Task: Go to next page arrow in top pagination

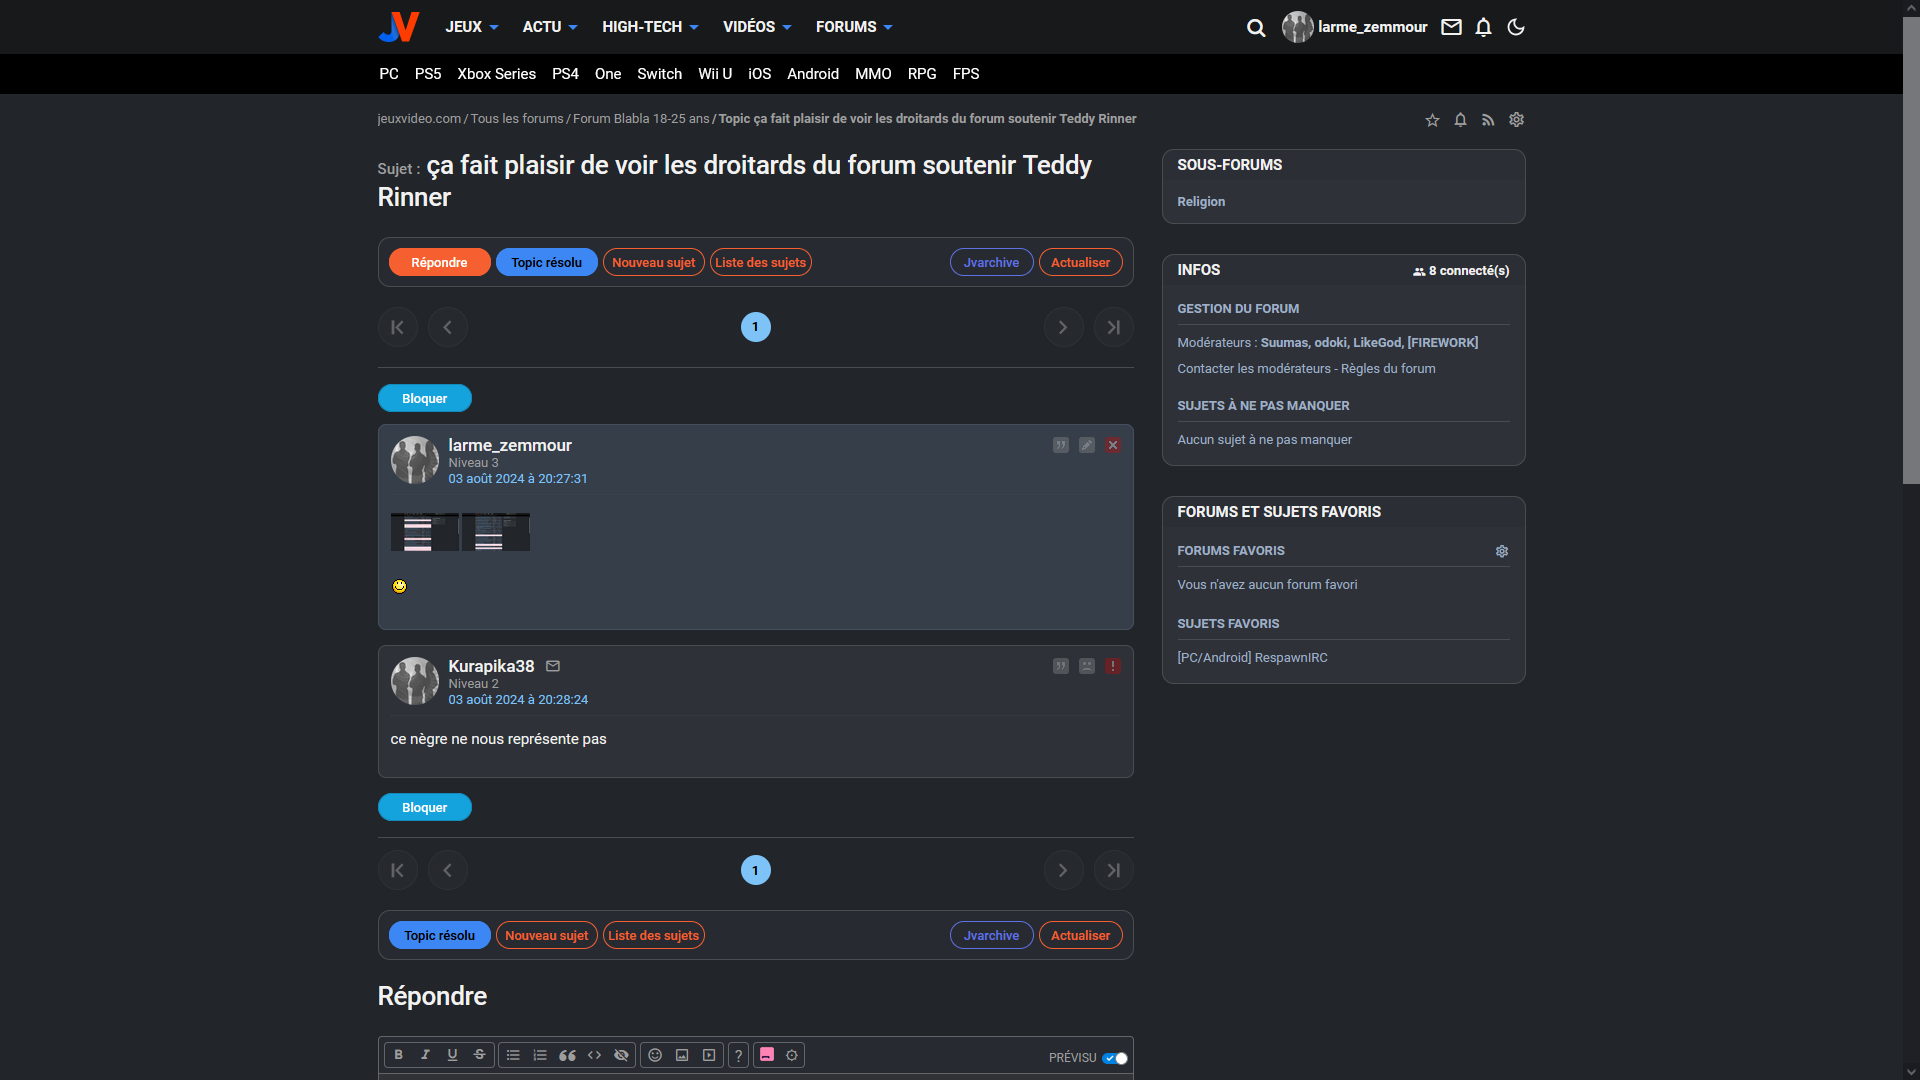Action: [1063, 327]
